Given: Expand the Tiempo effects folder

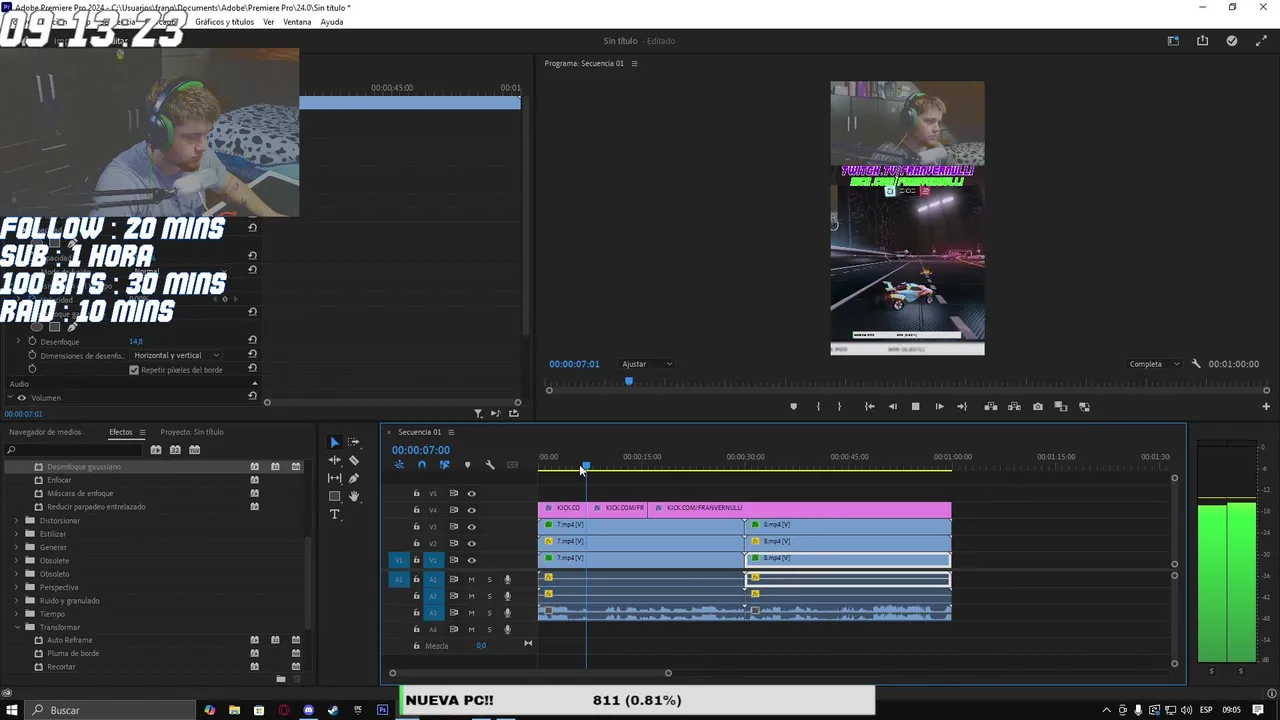Looking at the screenshot, I should (17, 614).
